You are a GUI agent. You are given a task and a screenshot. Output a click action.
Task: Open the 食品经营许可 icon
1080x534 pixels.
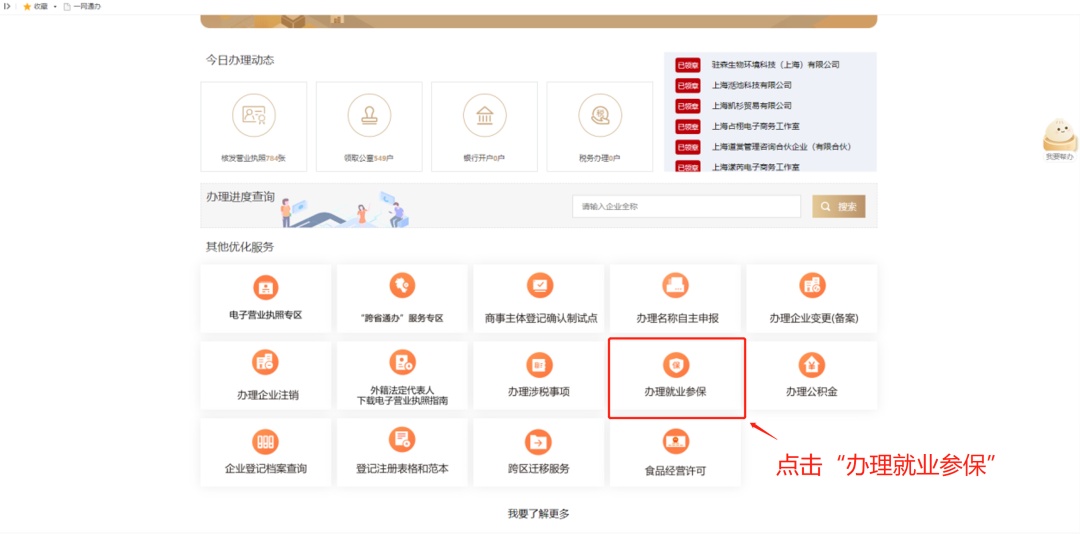click(676, 441)
